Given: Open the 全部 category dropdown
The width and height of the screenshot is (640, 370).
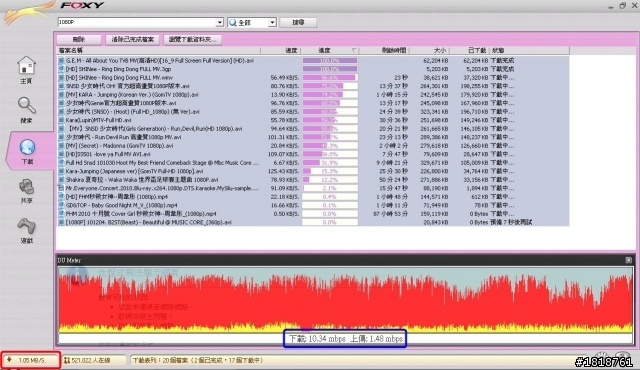Looking at the screenshot, I should coord(272,22).
